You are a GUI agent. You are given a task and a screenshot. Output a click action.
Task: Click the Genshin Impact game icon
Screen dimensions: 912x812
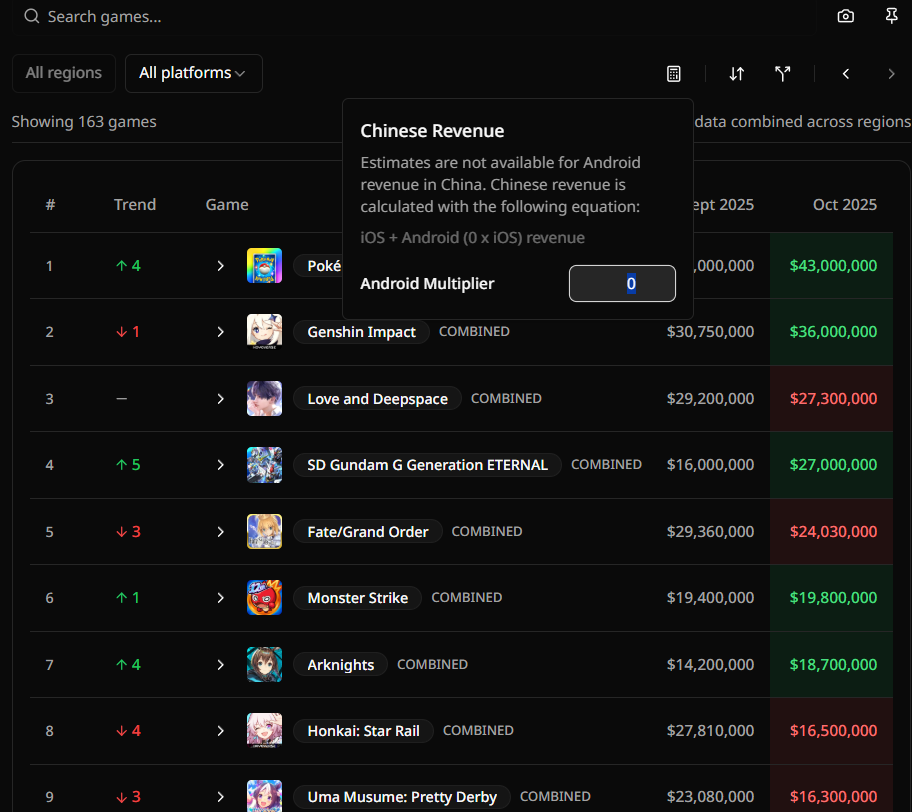[x=264, y=332]
